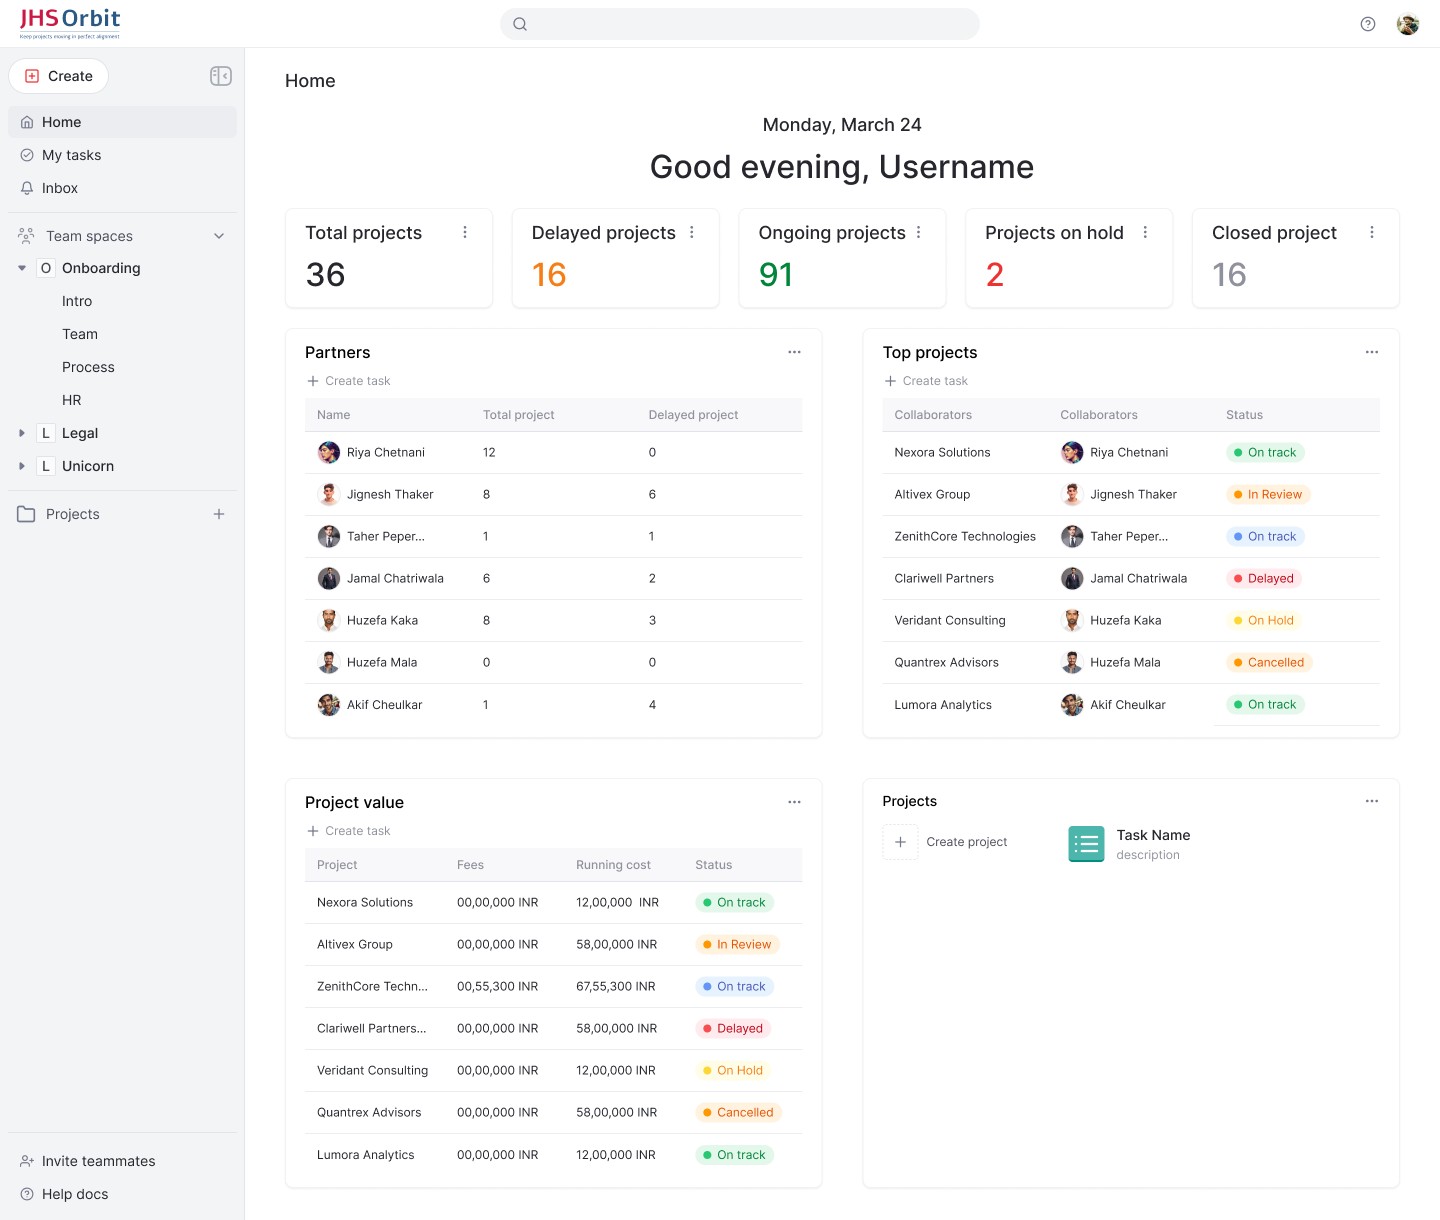Screen dimensions: 1440x1220
Task: Open the HR page under Onboarding
Action: point(72,400)
